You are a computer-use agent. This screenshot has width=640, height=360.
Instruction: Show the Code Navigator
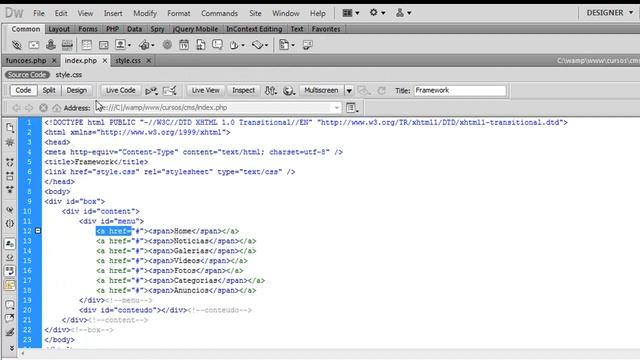(x=10, y=142)
